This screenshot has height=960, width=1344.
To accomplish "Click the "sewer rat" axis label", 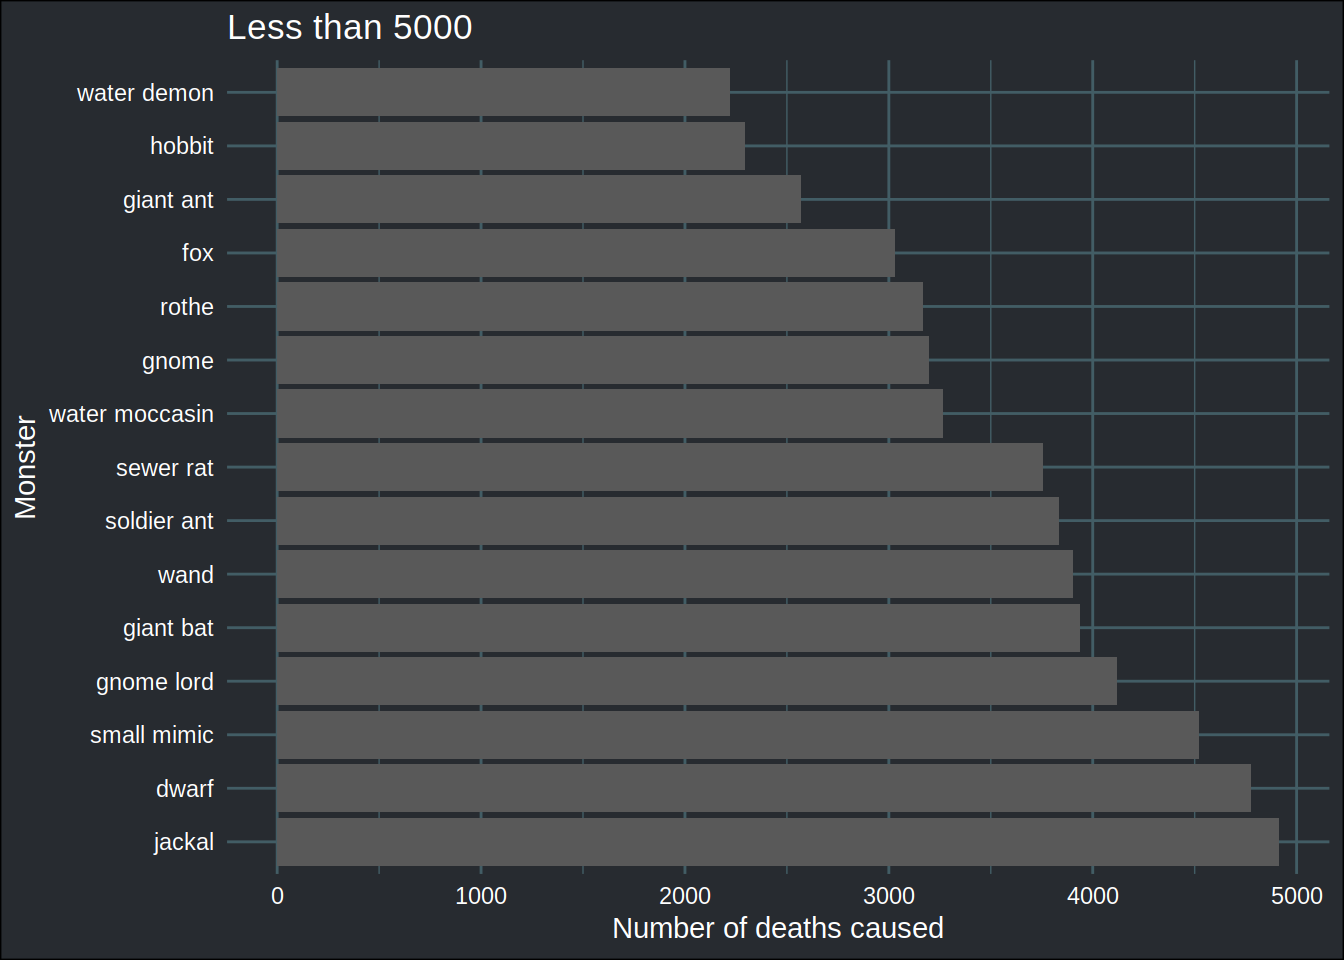I will click(x=165, y=468).
